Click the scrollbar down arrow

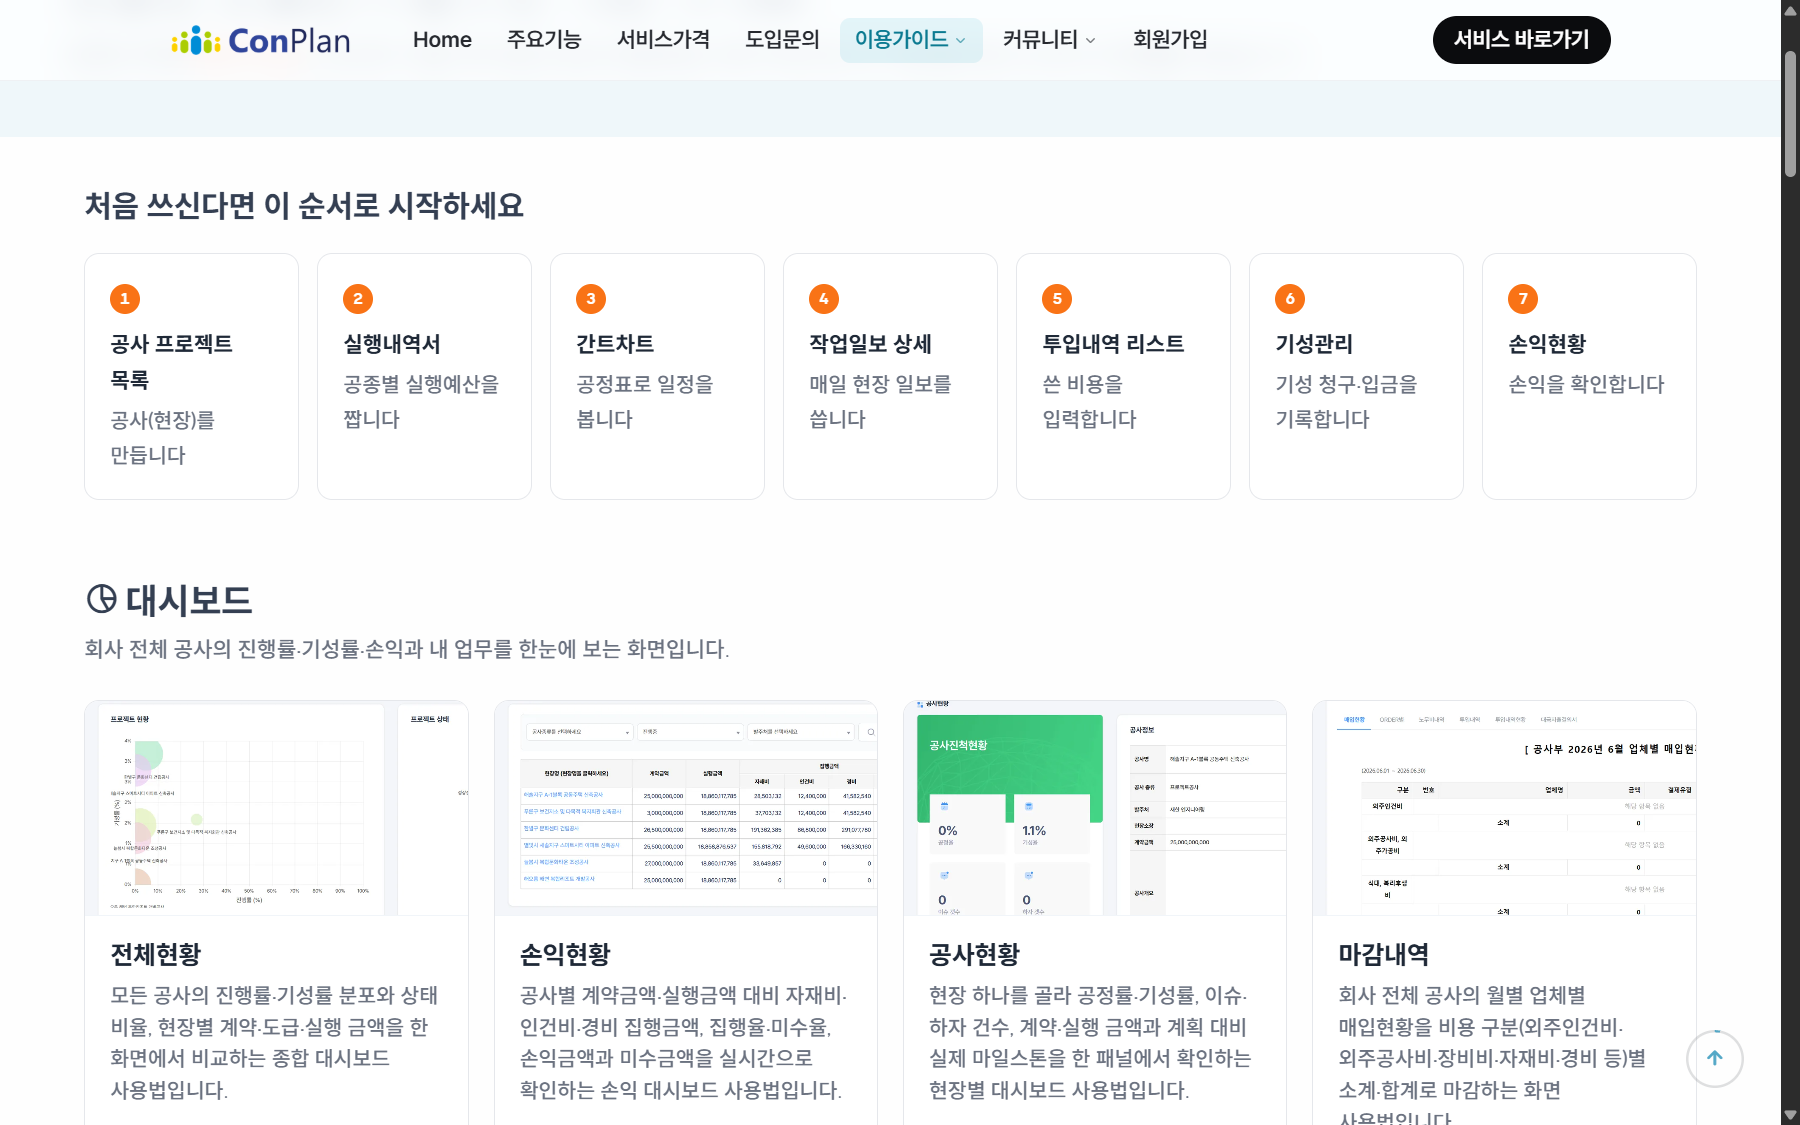pyautogui.click(x=1790, y=1116)
